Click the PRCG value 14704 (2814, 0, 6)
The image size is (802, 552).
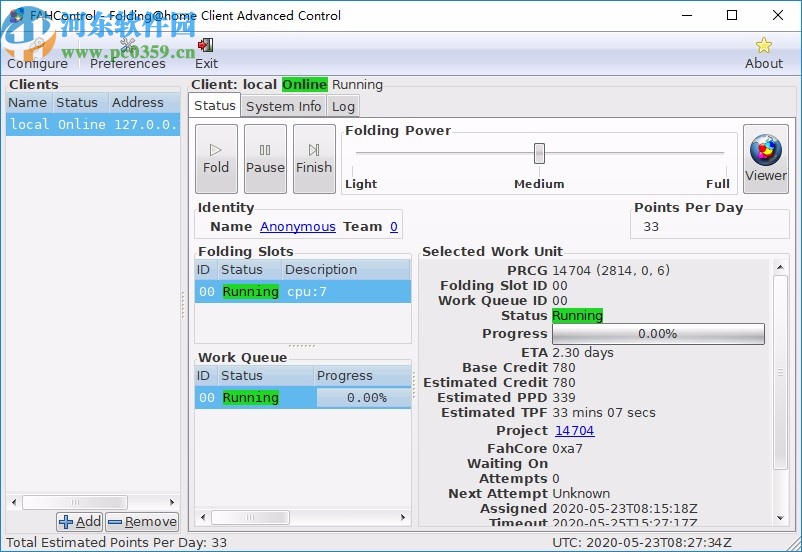pos(611,270)
